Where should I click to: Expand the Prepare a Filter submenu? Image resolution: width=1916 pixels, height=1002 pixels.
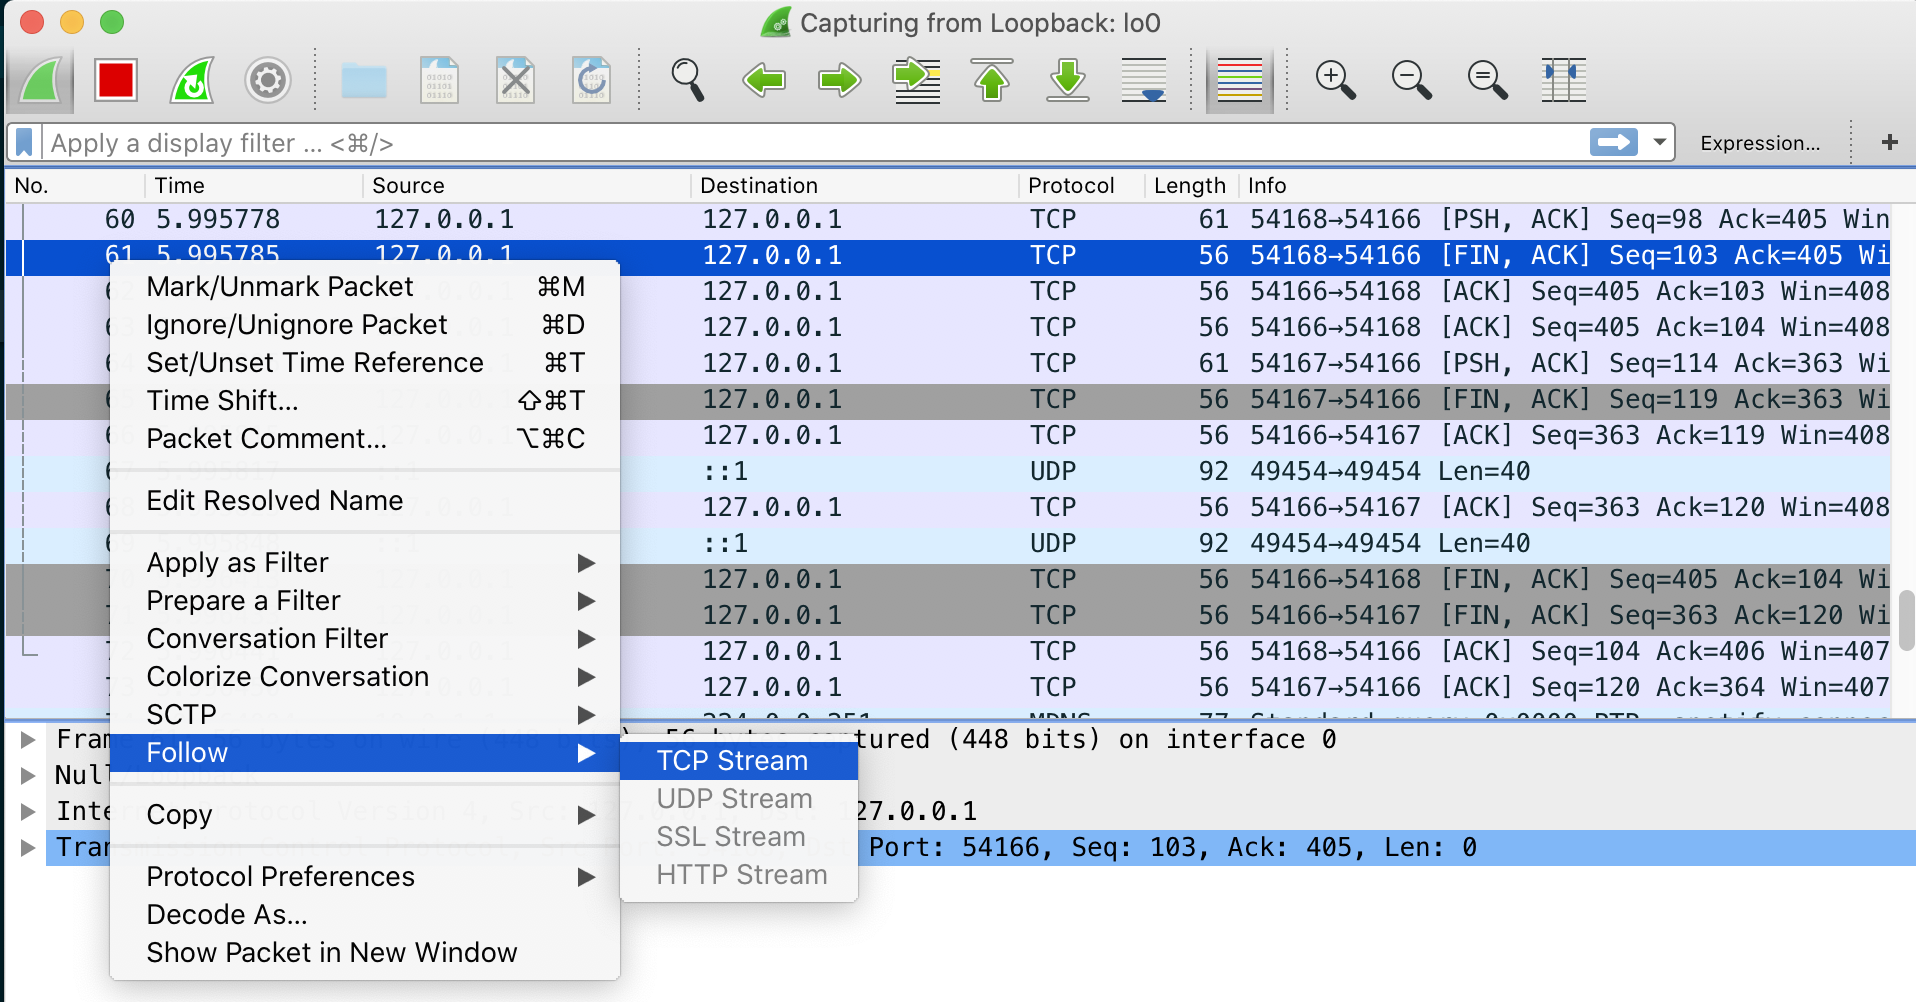pos(365,601)
